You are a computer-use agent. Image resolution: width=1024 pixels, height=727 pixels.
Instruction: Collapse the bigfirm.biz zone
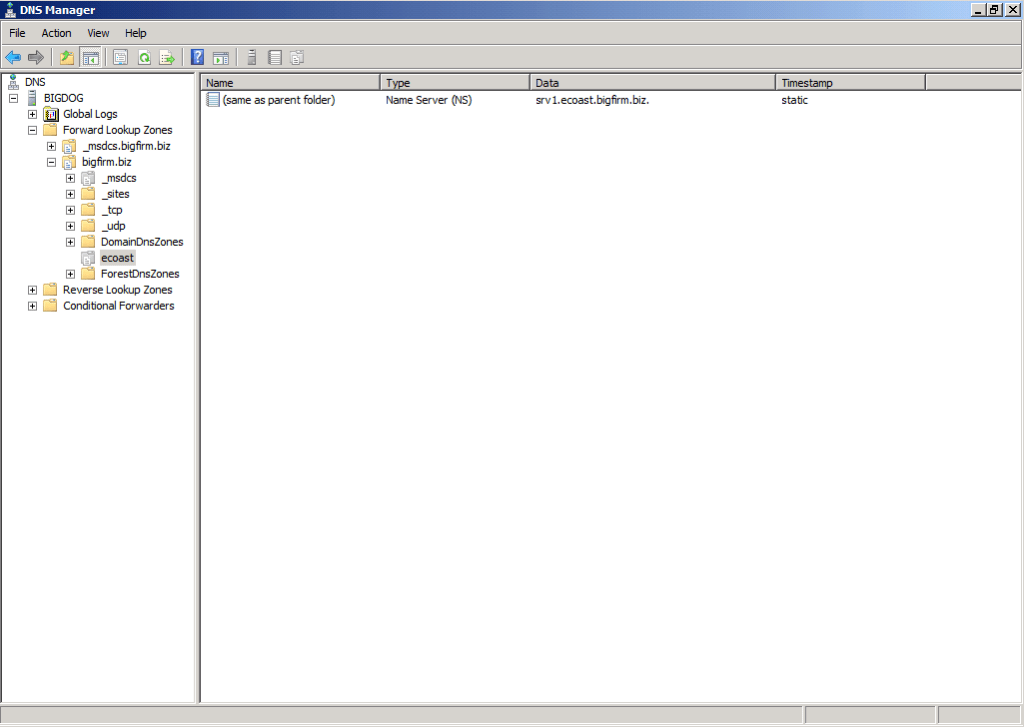(x=51, y=162)
